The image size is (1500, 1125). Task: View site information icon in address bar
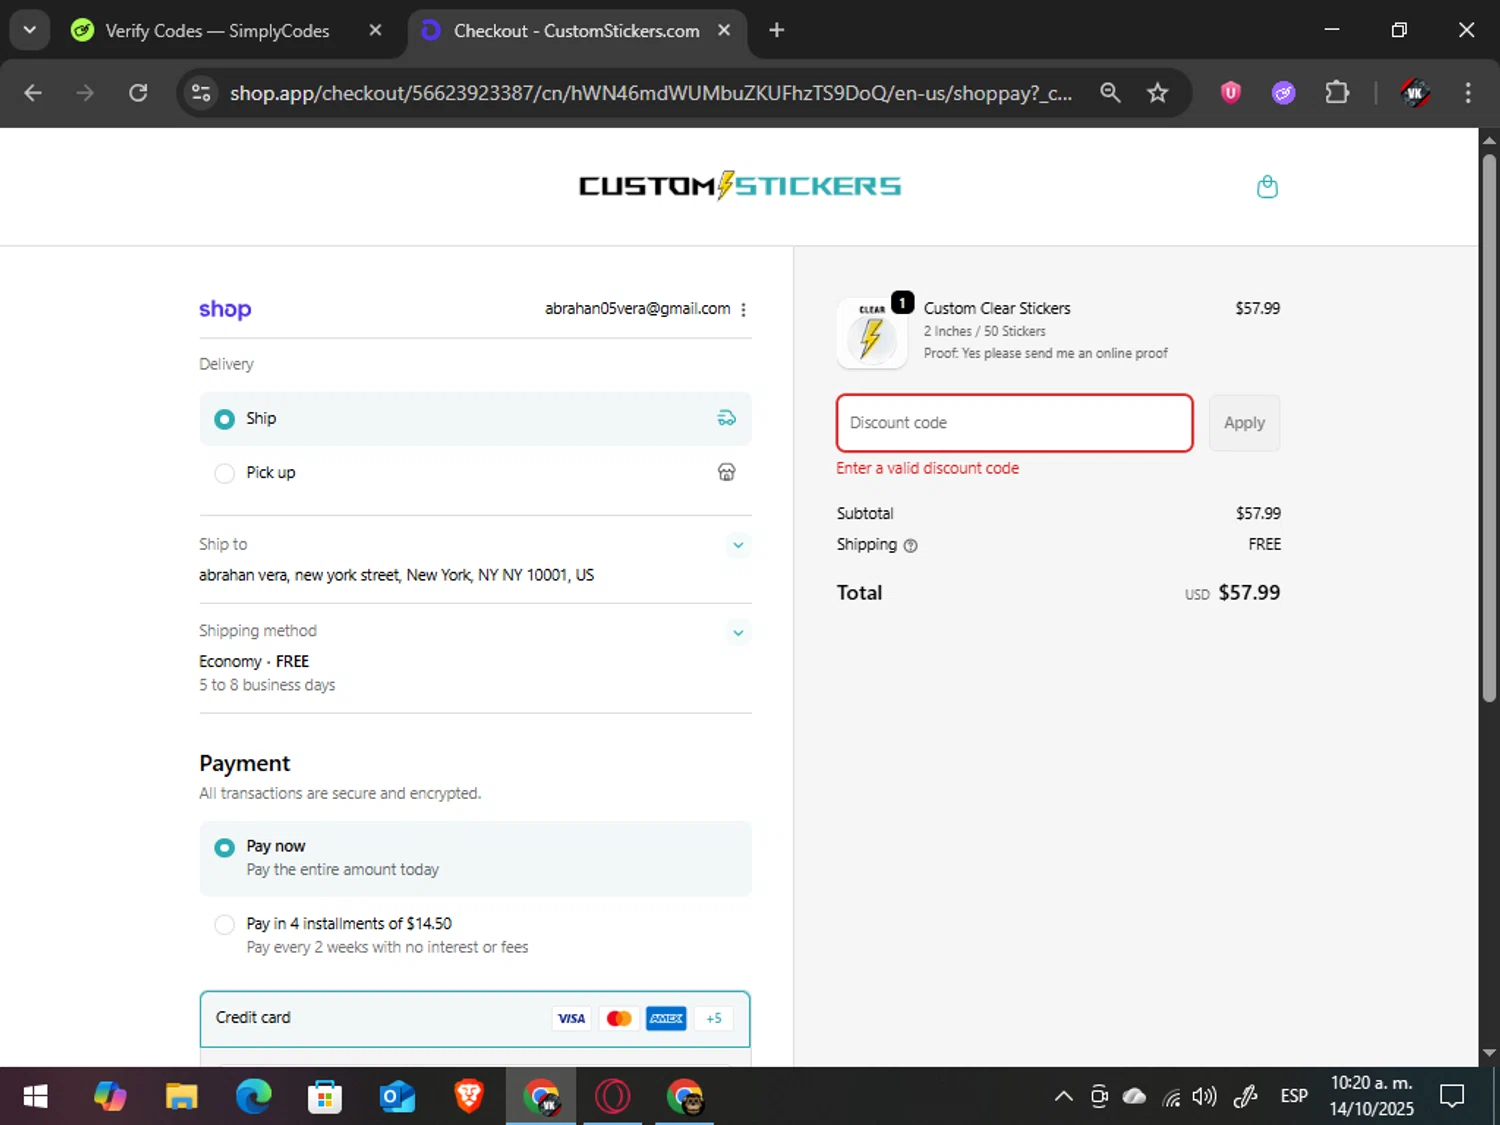coord(201,93)
